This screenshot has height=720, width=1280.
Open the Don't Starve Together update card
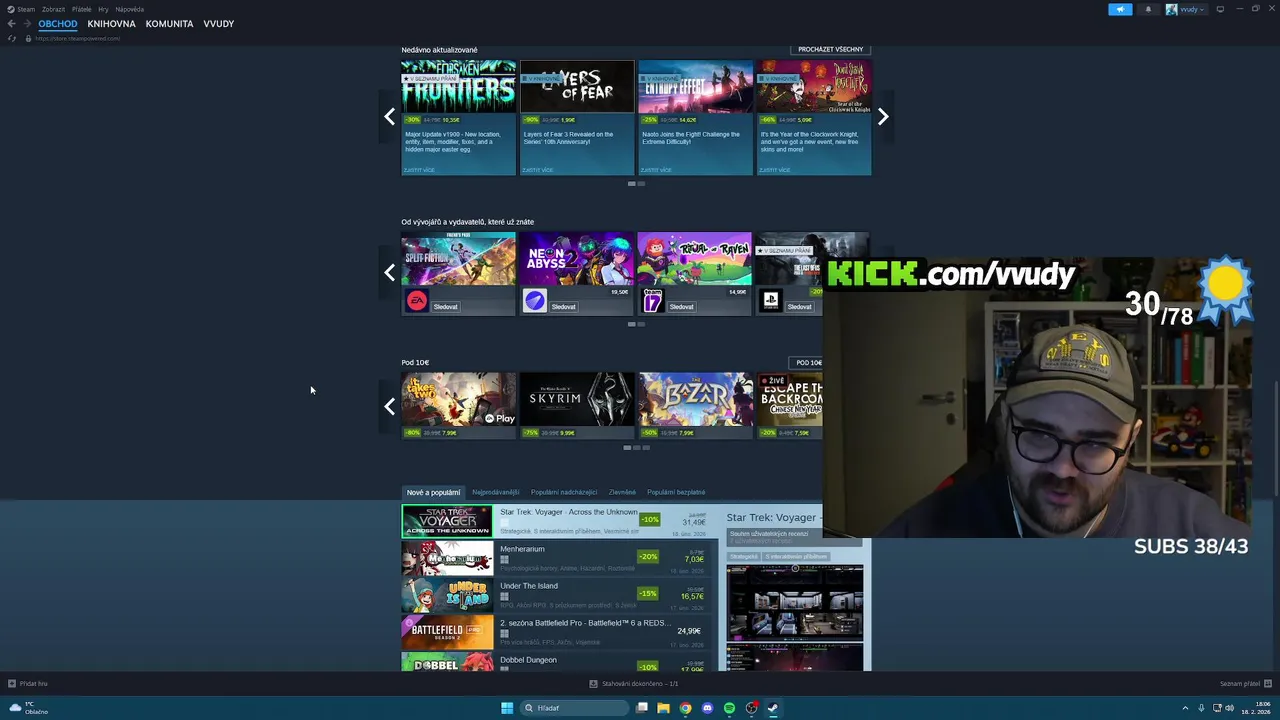[813, 118]
